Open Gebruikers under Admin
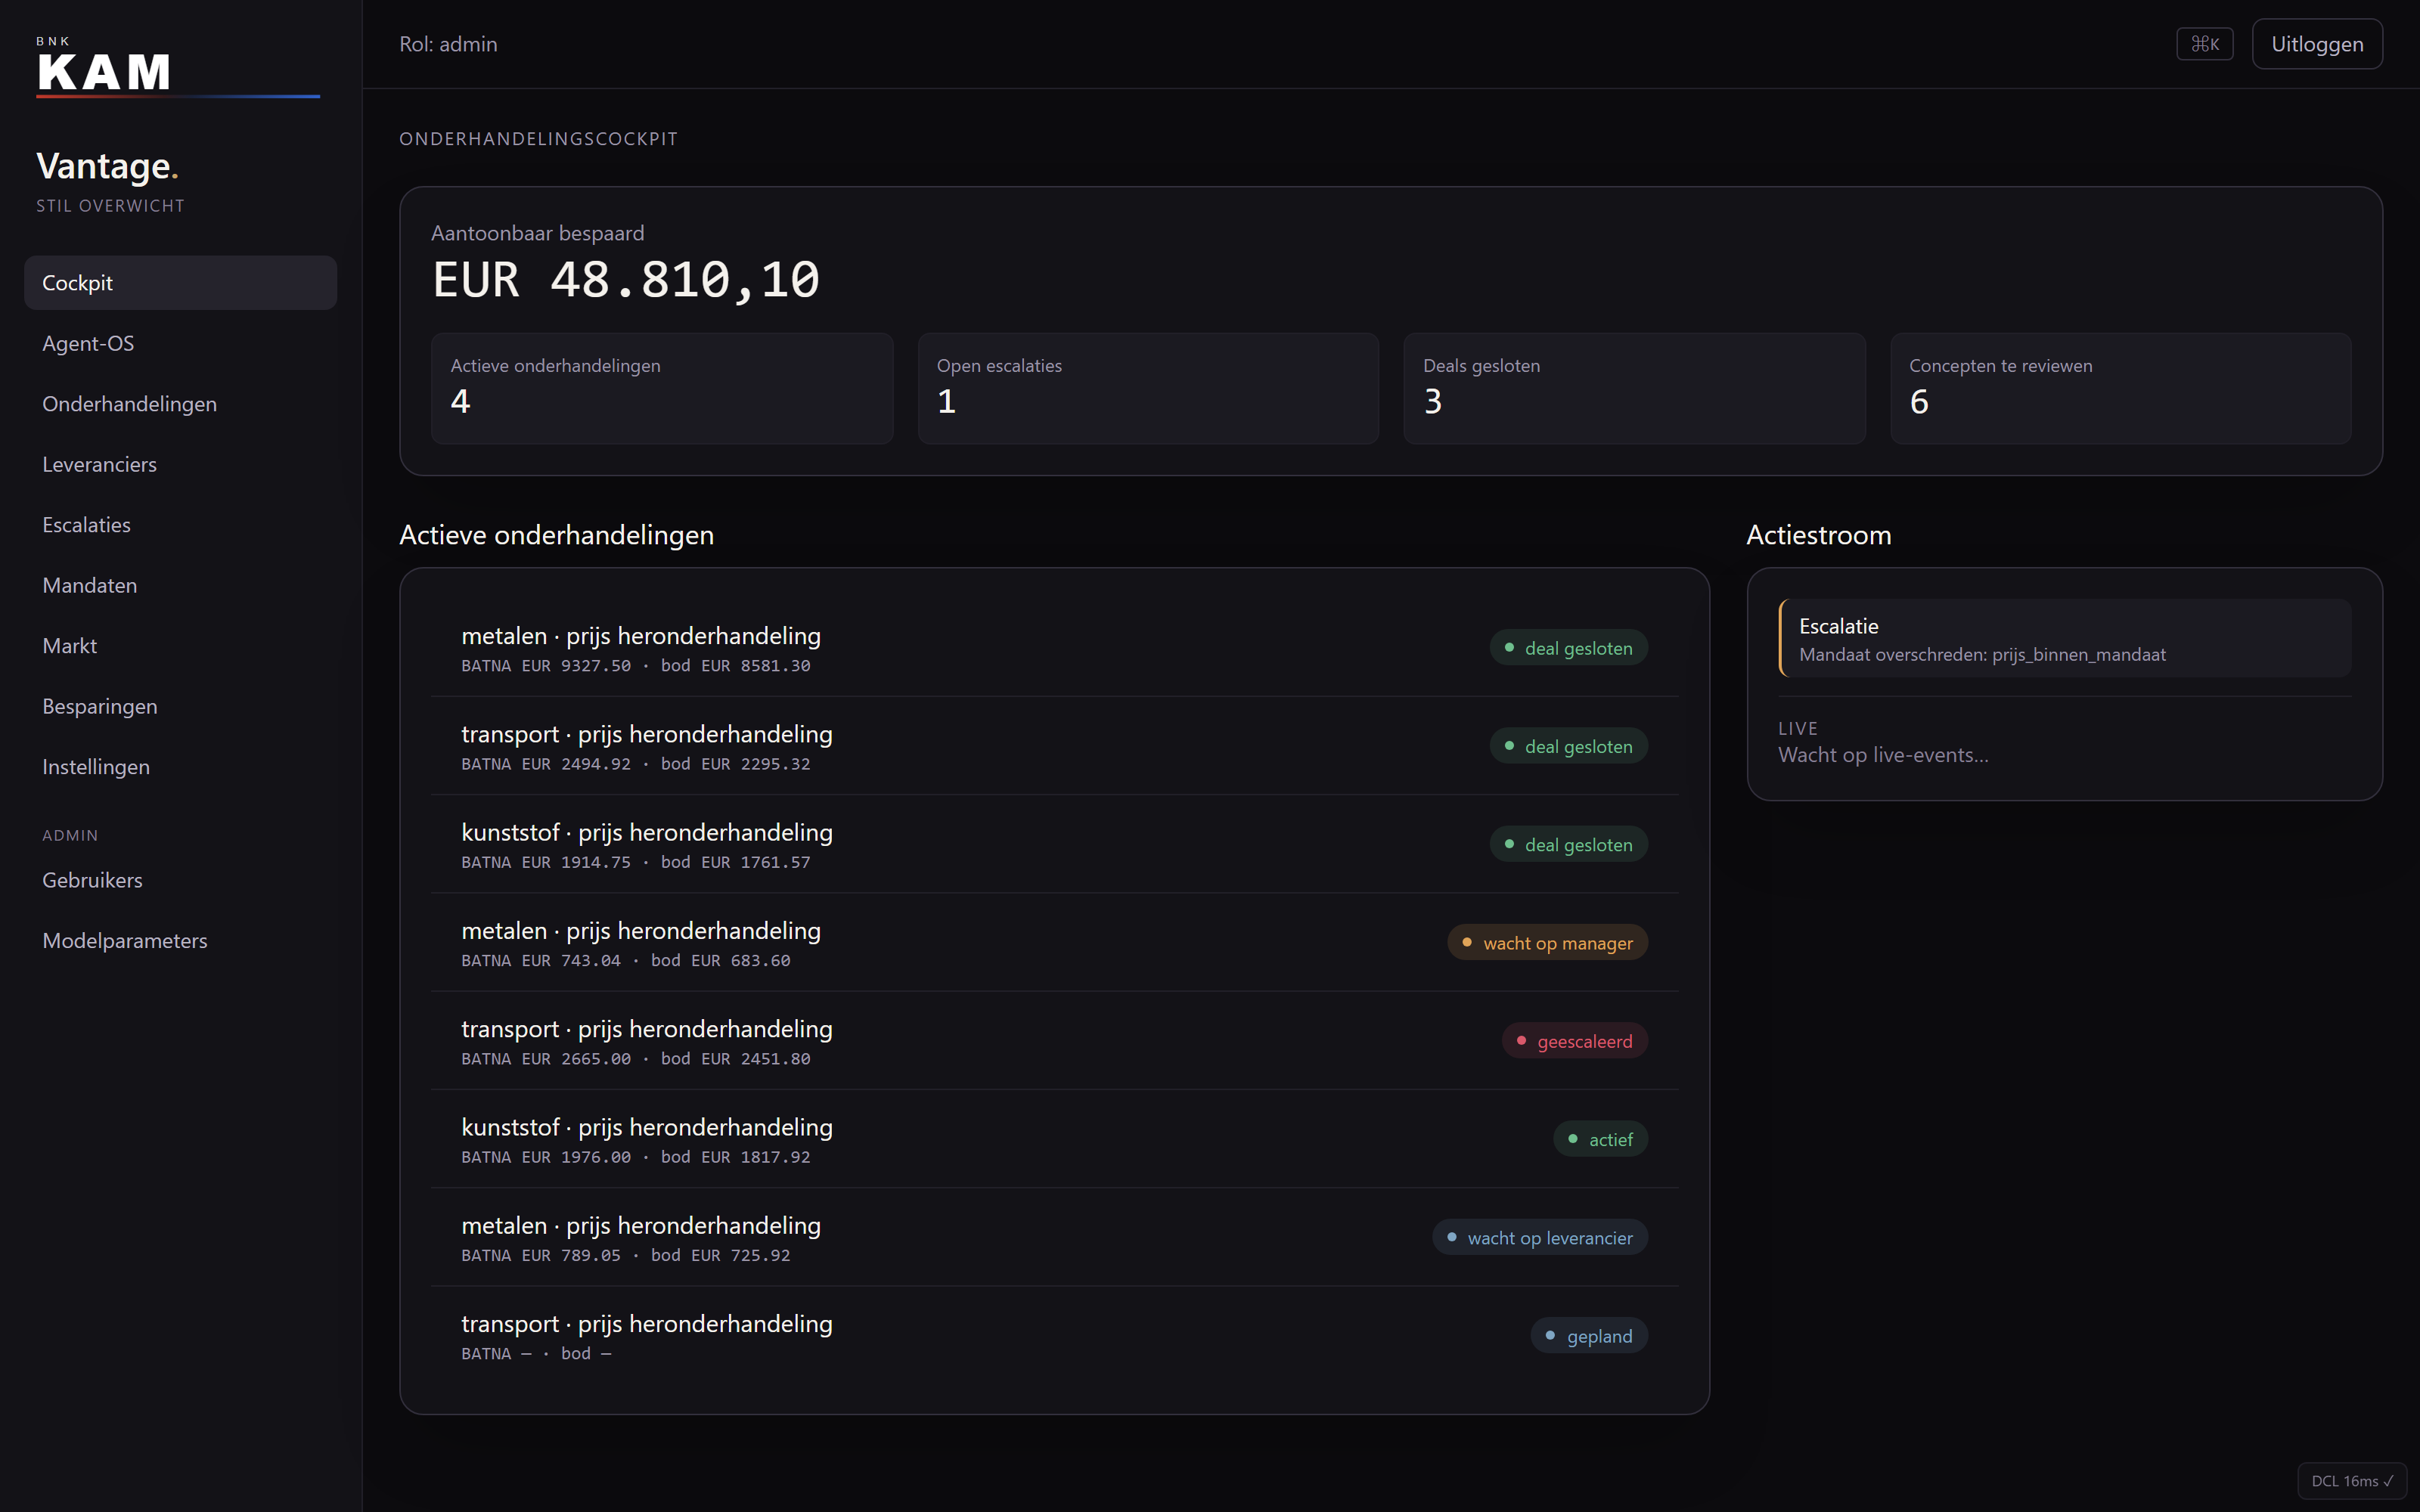 click(x=180, y=880)
